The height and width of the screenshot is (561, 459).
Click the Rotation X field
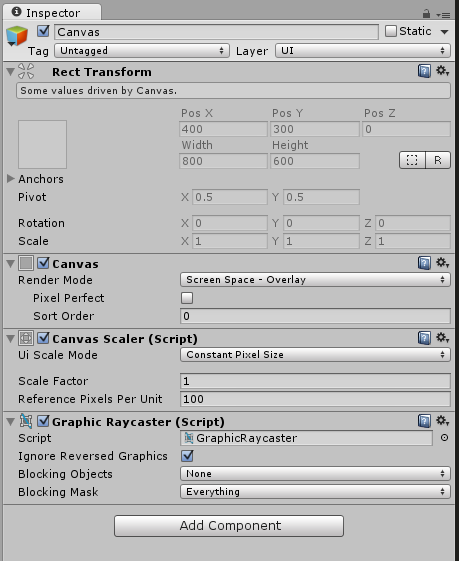230,223
